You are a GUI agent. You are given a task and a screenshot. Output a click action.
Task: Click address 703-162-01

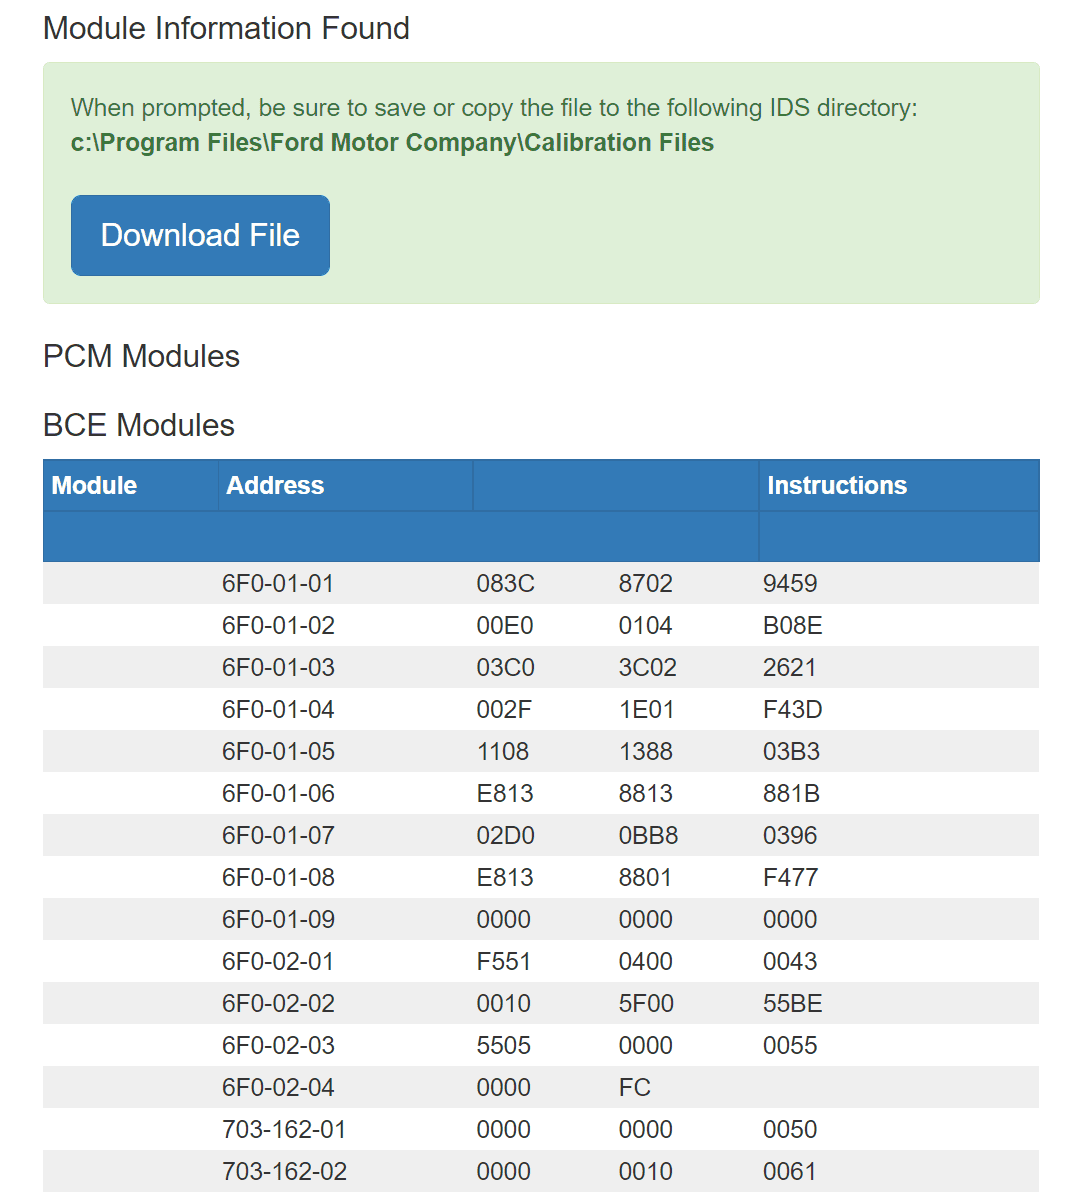284,1129
